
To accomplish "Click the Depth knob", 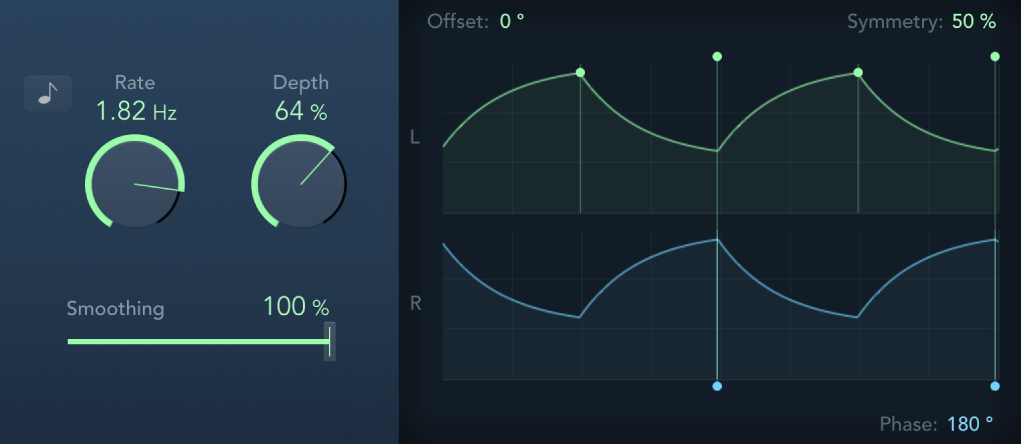I will [x=300, y=184].
